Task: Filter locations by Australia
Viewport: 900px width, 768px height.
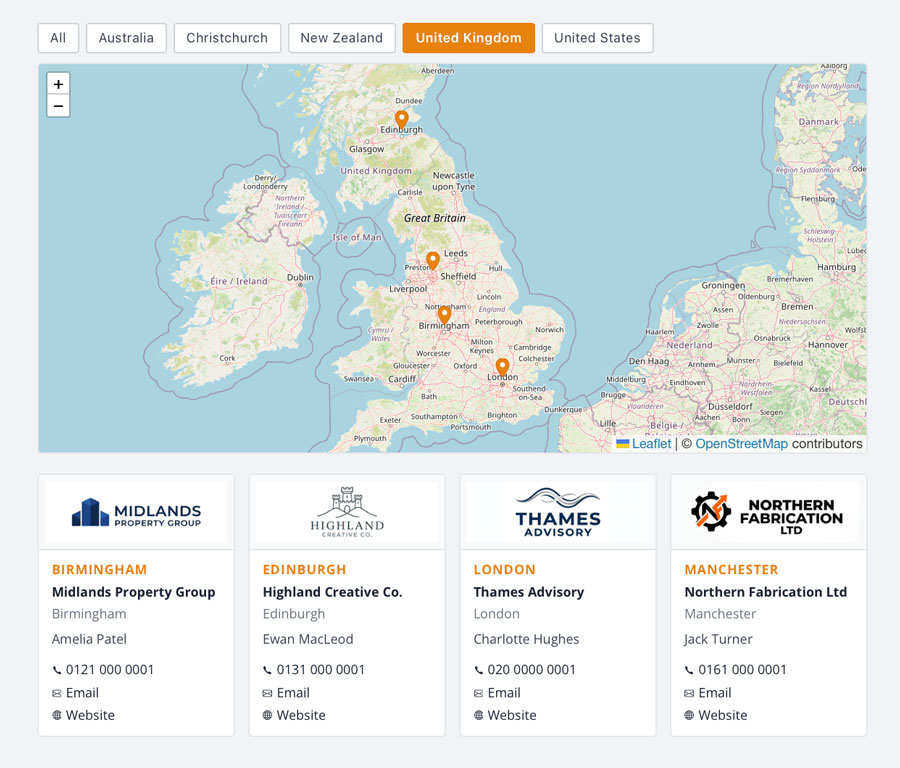Action: (126, 38)
